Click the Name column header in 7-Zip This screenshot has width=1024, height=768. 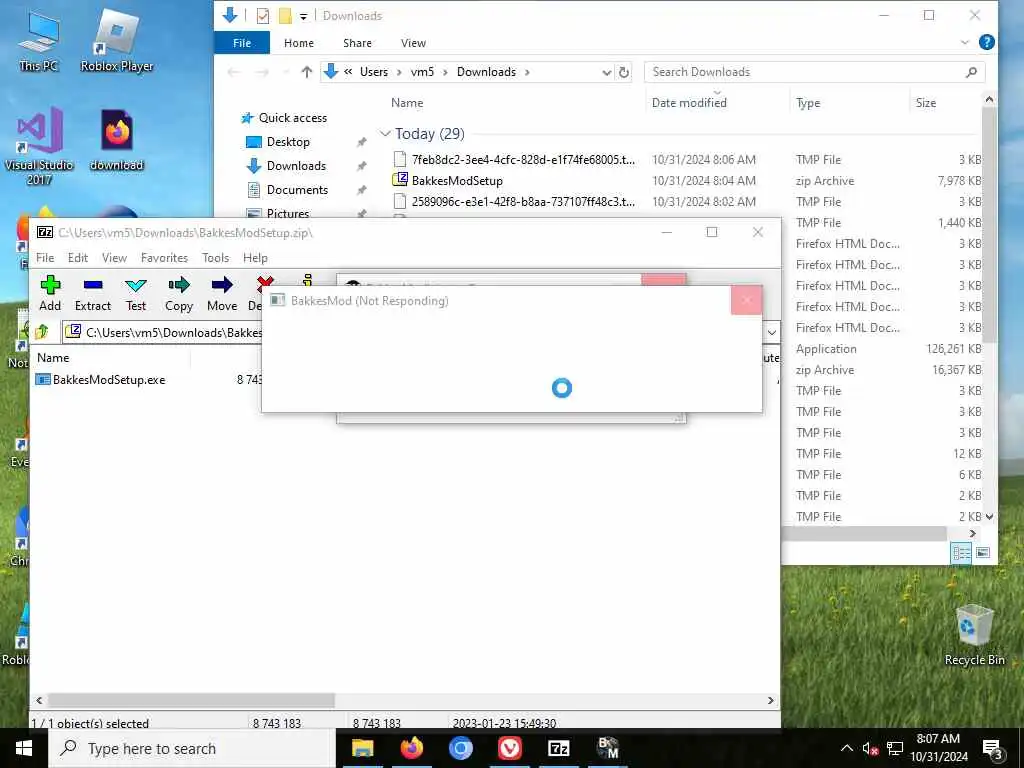coord(53,358)
